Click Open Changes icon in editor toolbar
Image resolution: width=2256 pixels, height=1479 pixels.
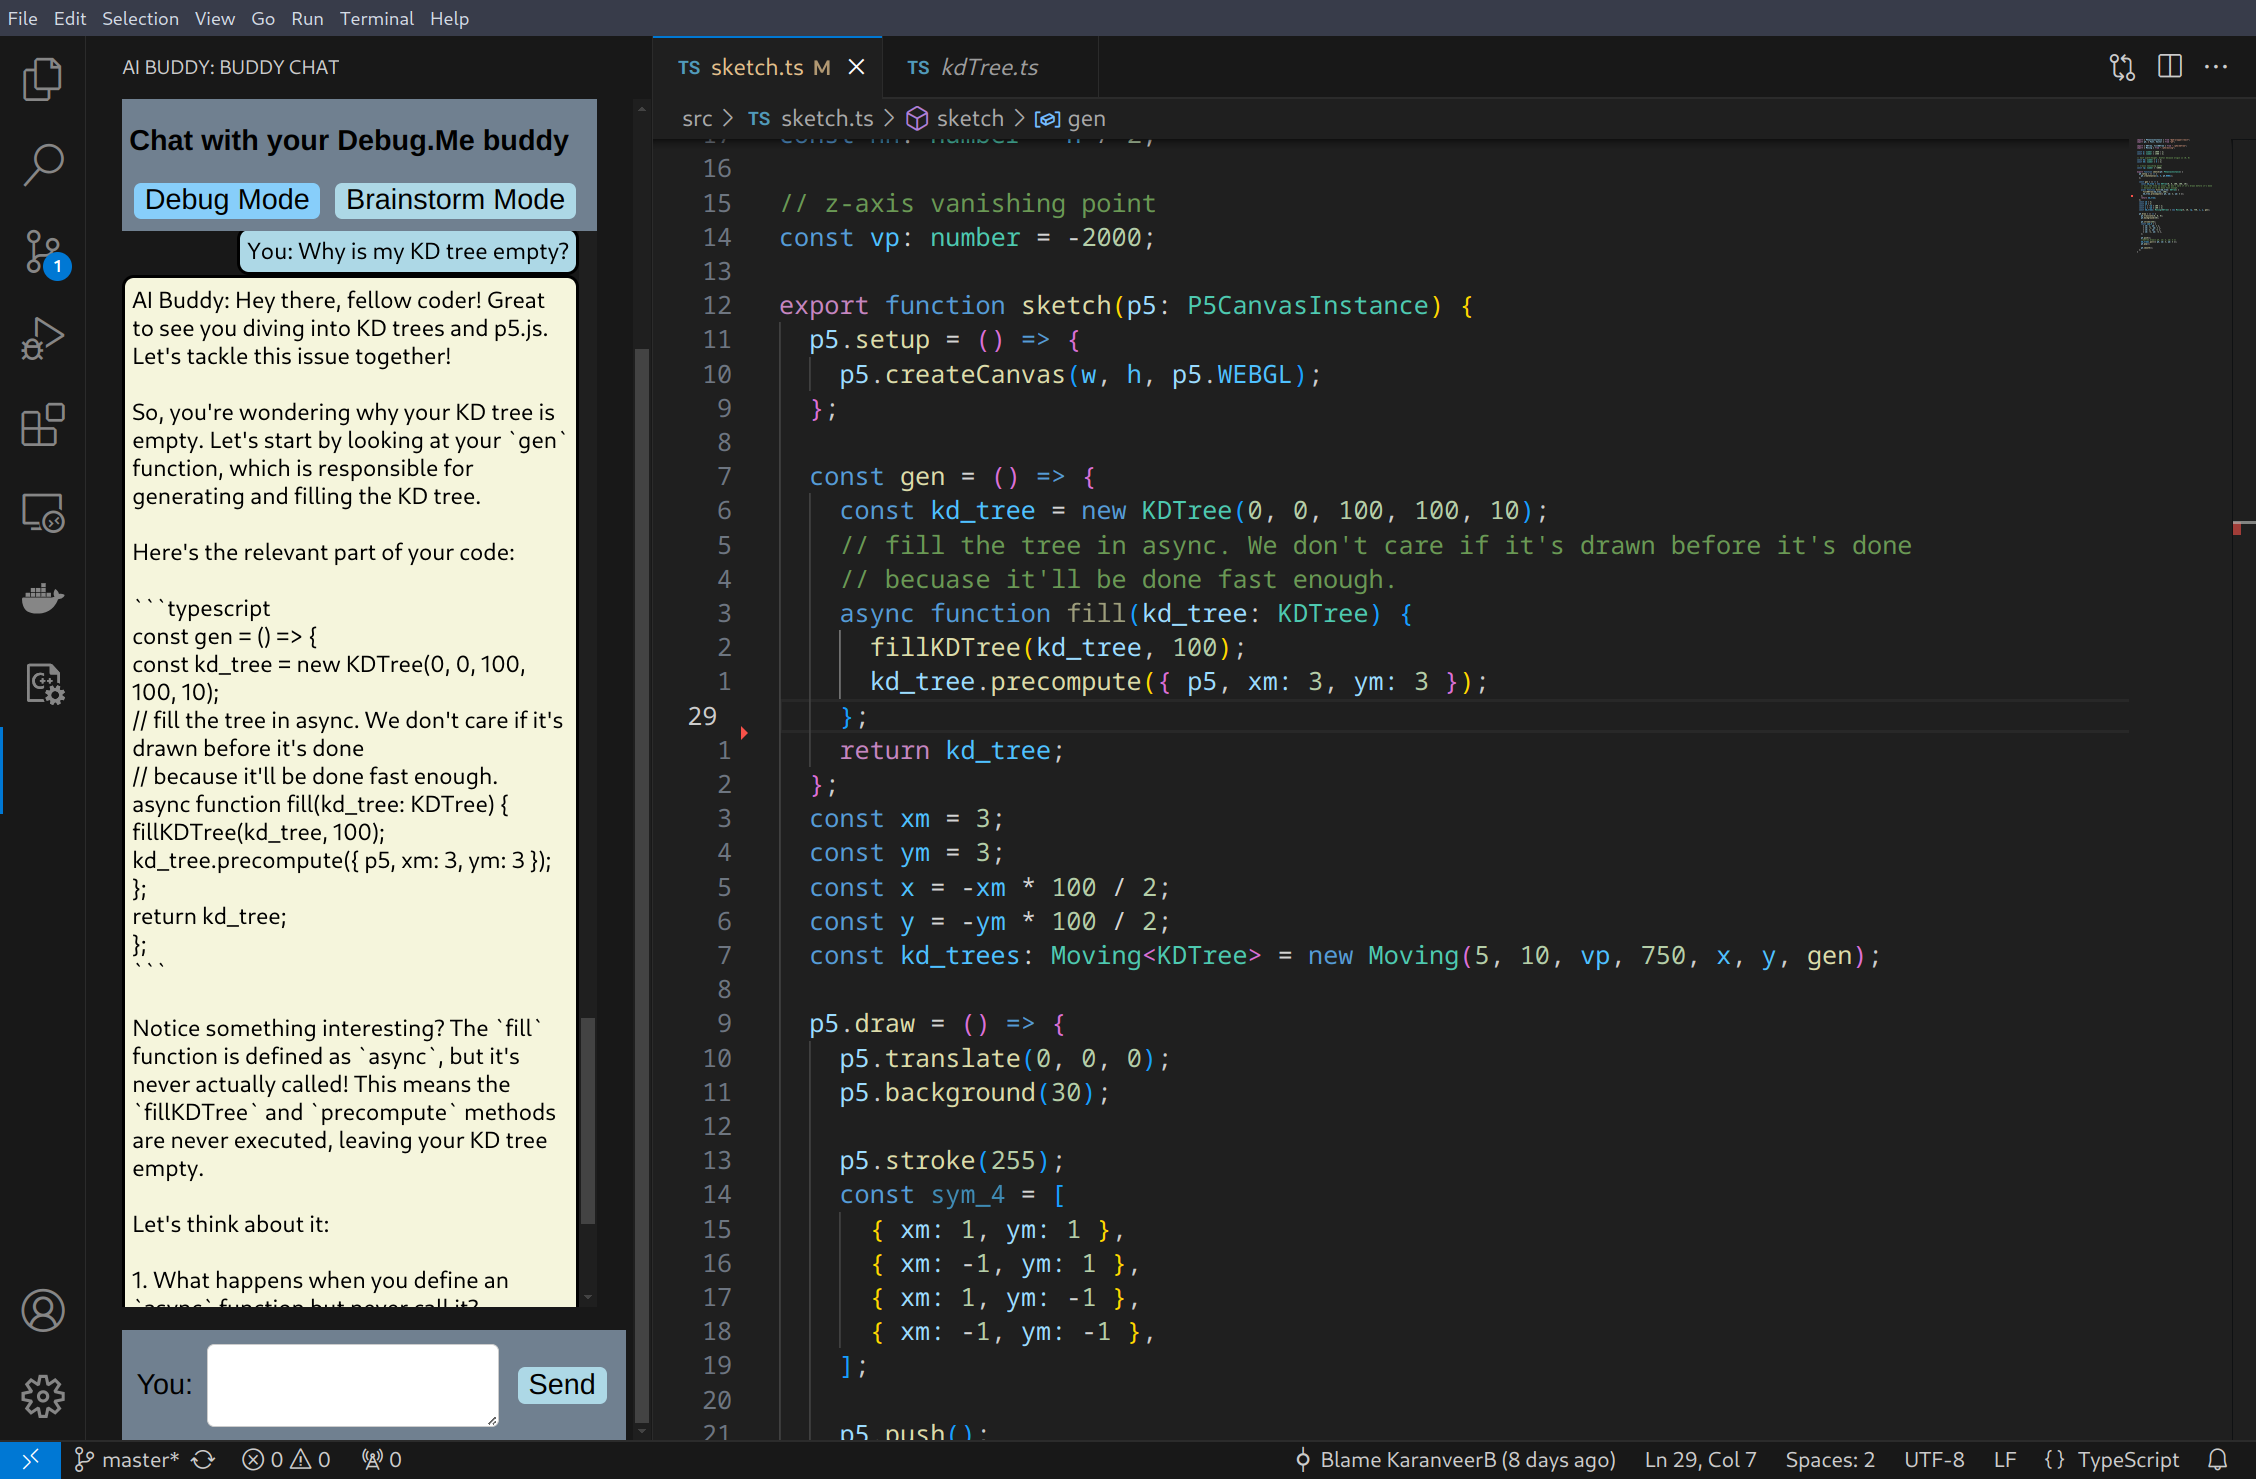tap(2122, 67)
